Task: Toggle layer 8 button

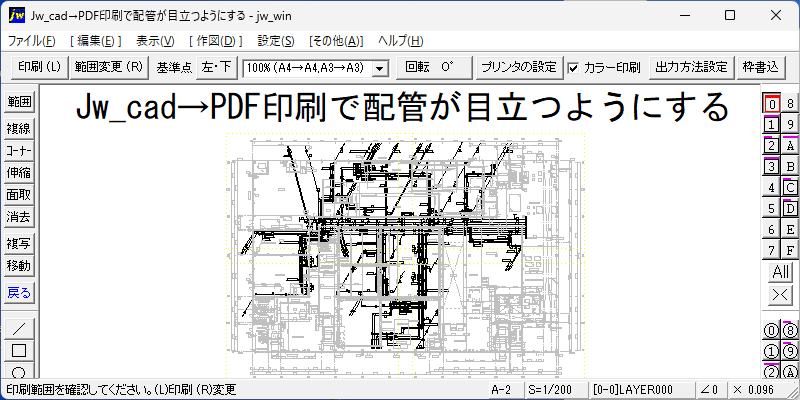Action: 790,104
